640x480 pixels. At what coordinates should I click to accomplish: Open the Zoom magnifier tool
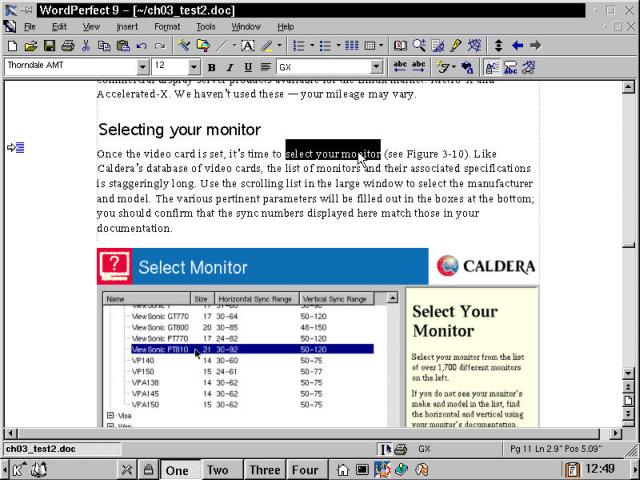pos(419,46)
